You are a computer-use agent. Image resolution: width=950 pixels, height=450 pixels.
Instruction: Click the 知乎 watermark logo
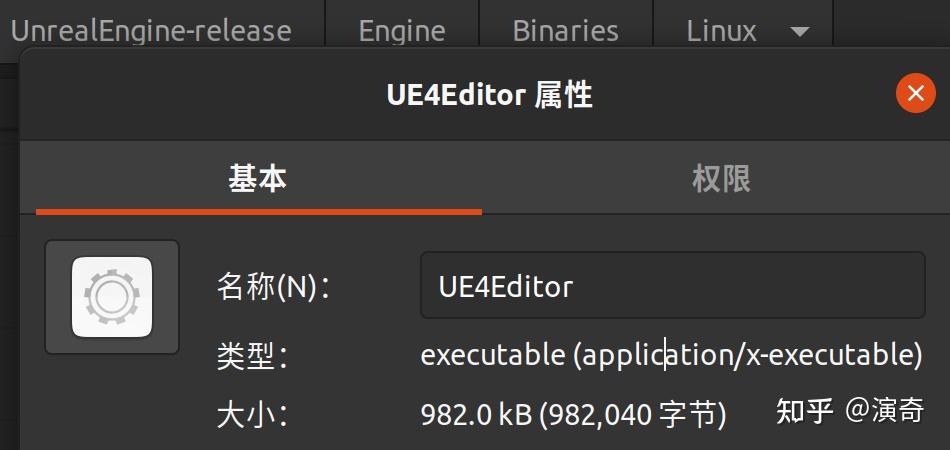pos(805,410)
